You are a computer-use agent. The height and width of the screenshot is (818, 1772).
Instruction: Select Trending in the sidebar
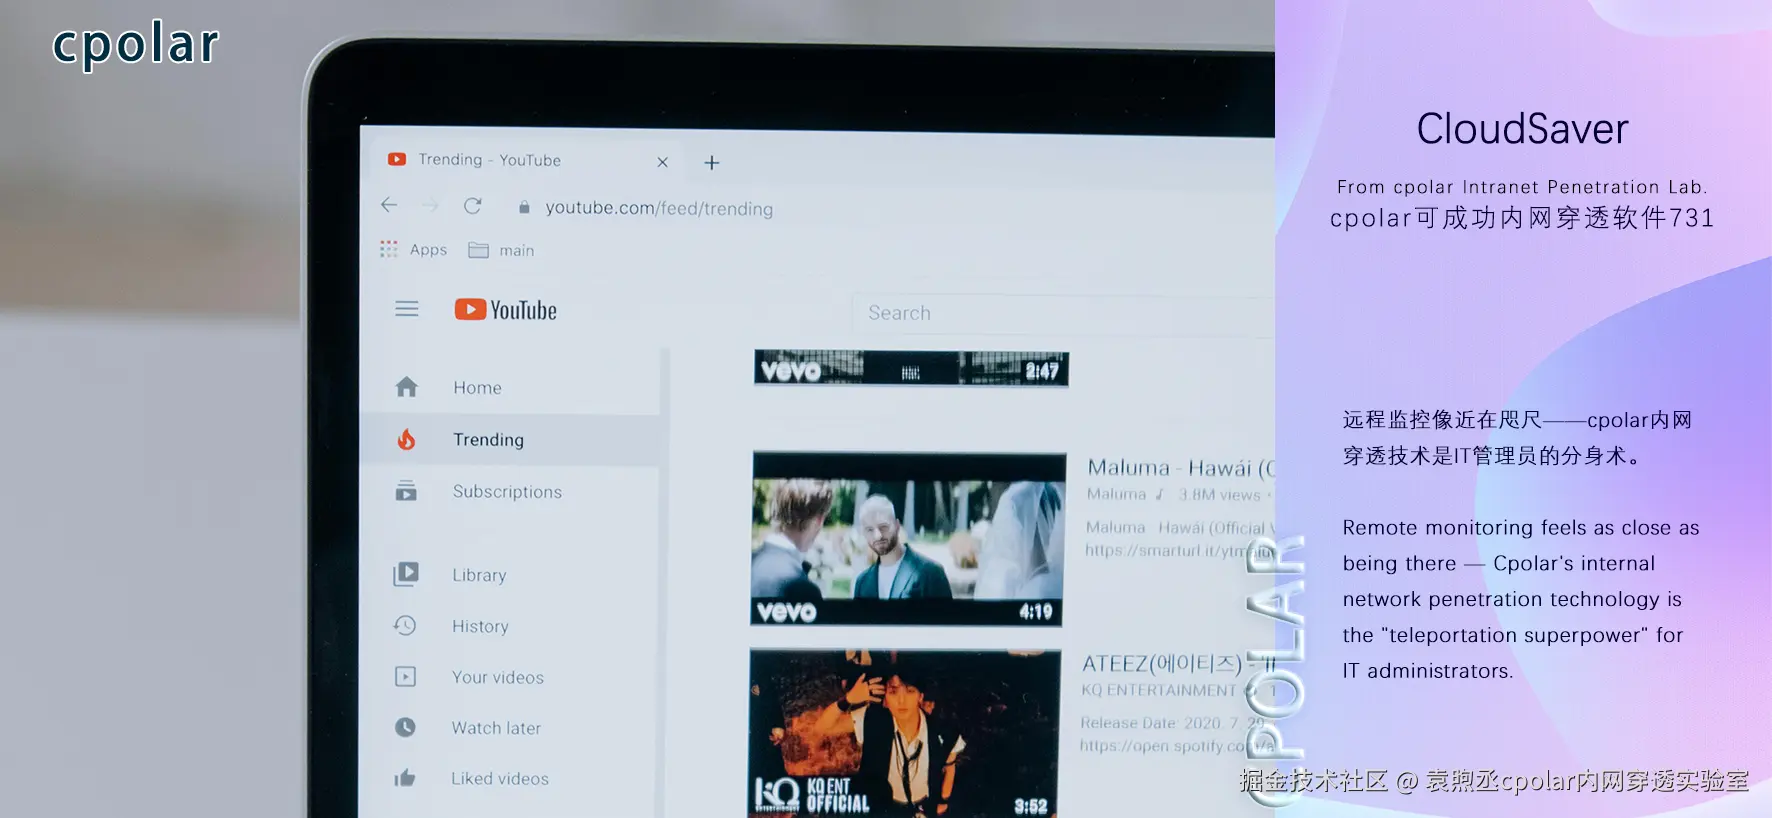[510, 440]
